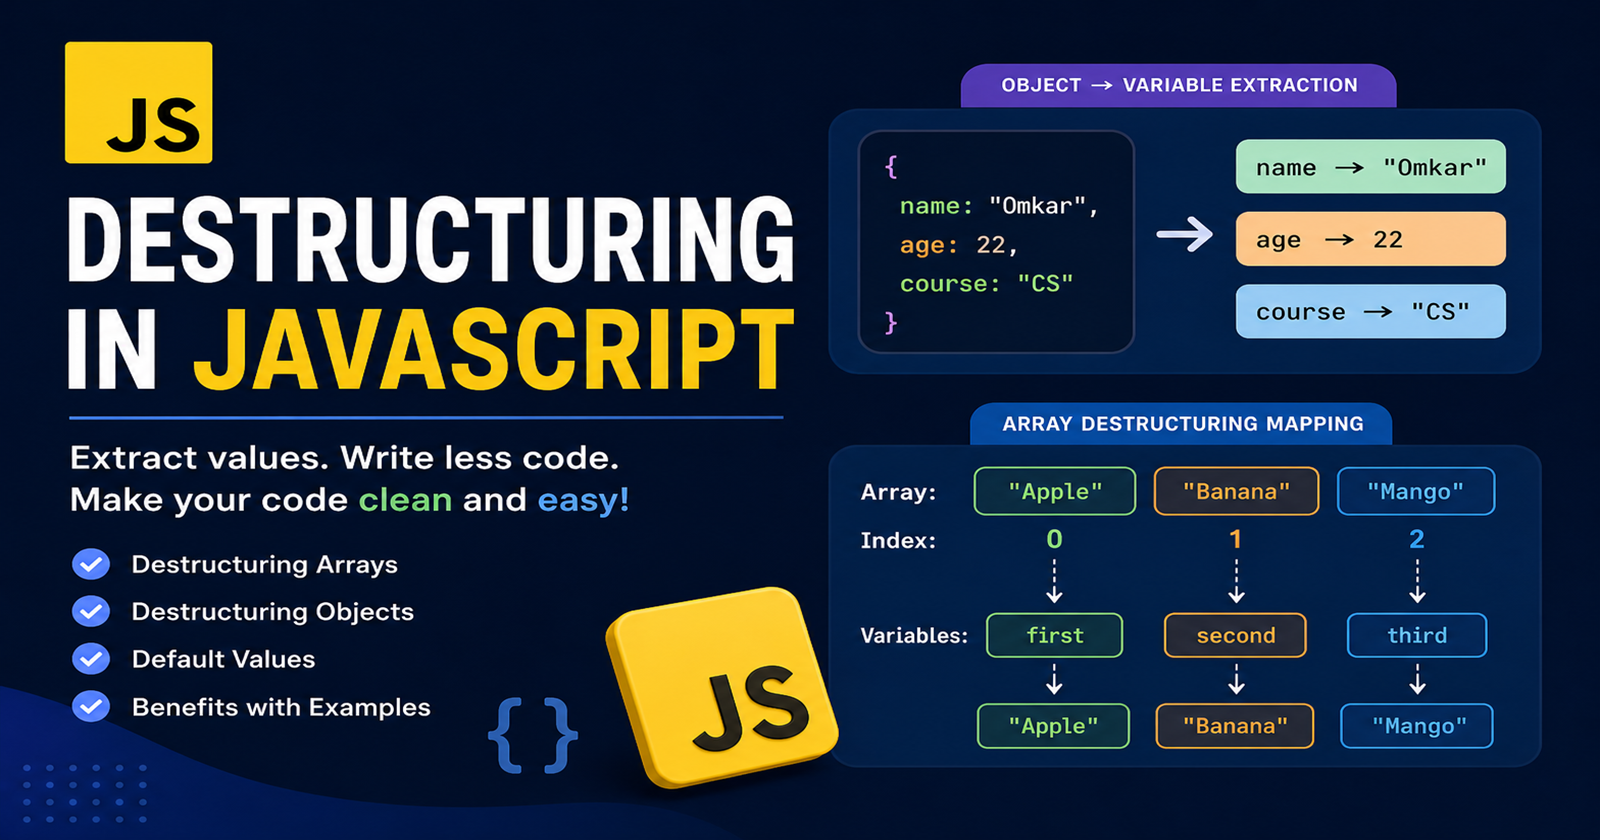Click the green index number 0

click(1054, 539)
